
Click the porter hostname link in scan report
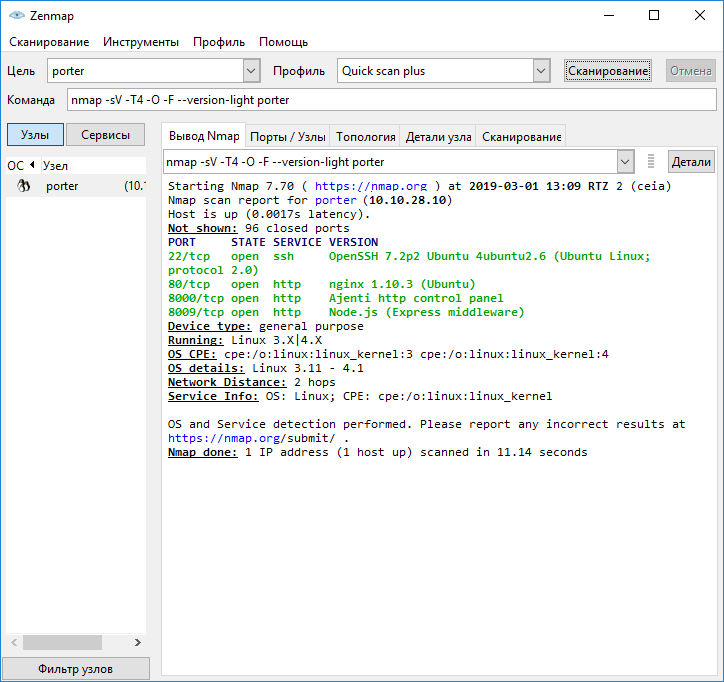coord(336,200)
